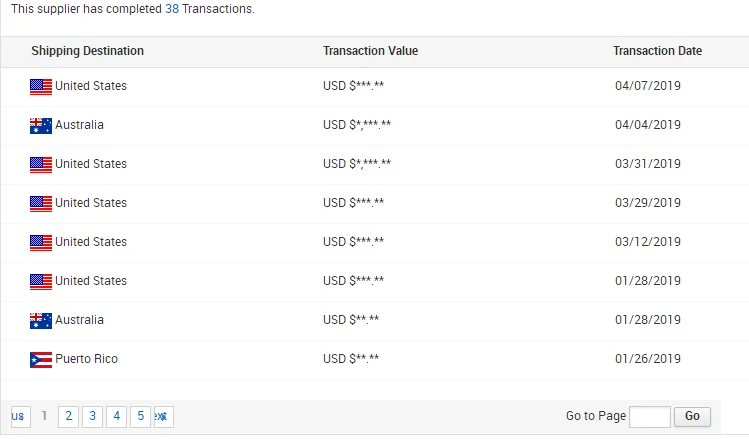
Task: Click the Next page button
Action: 163,417
